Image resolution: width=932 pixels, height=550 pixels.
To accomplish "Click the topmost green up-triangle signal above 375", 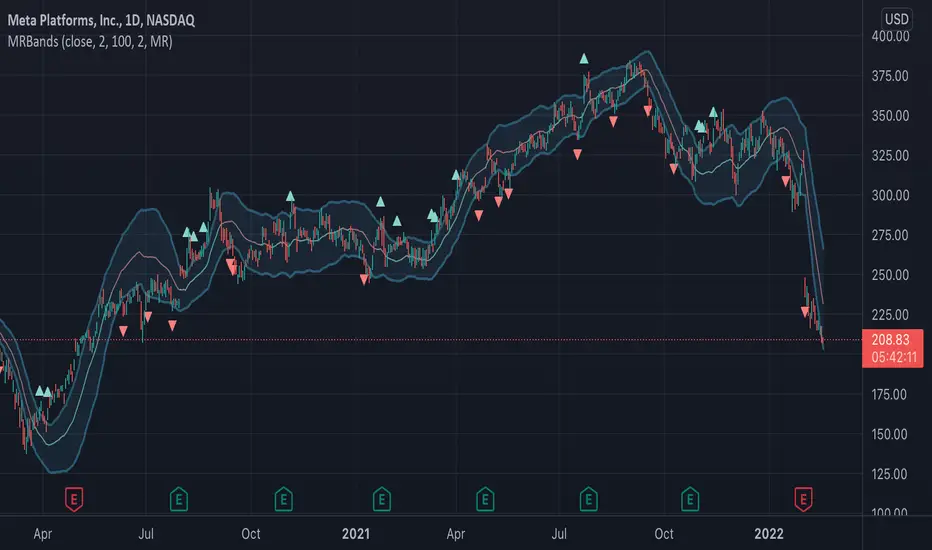I will tap(584, 58).
